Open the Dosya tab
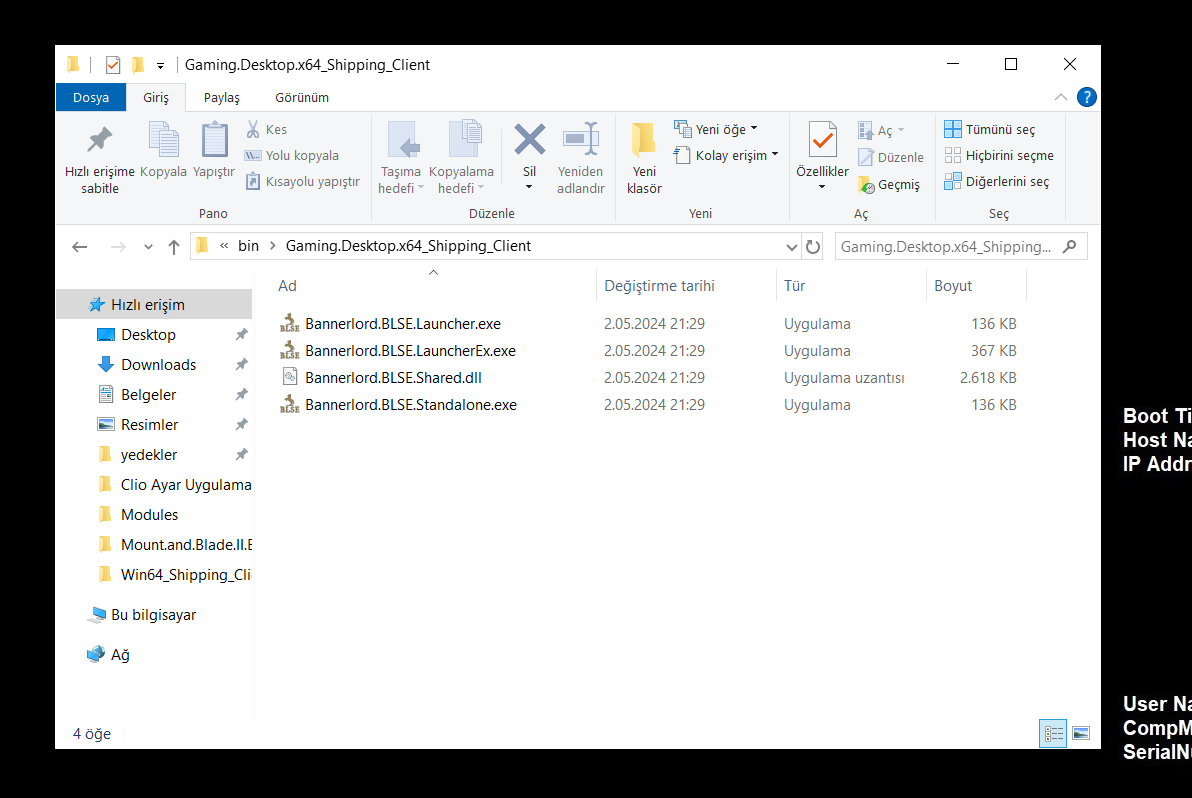This screenshot has height=798, width=1192. (90, 97)
